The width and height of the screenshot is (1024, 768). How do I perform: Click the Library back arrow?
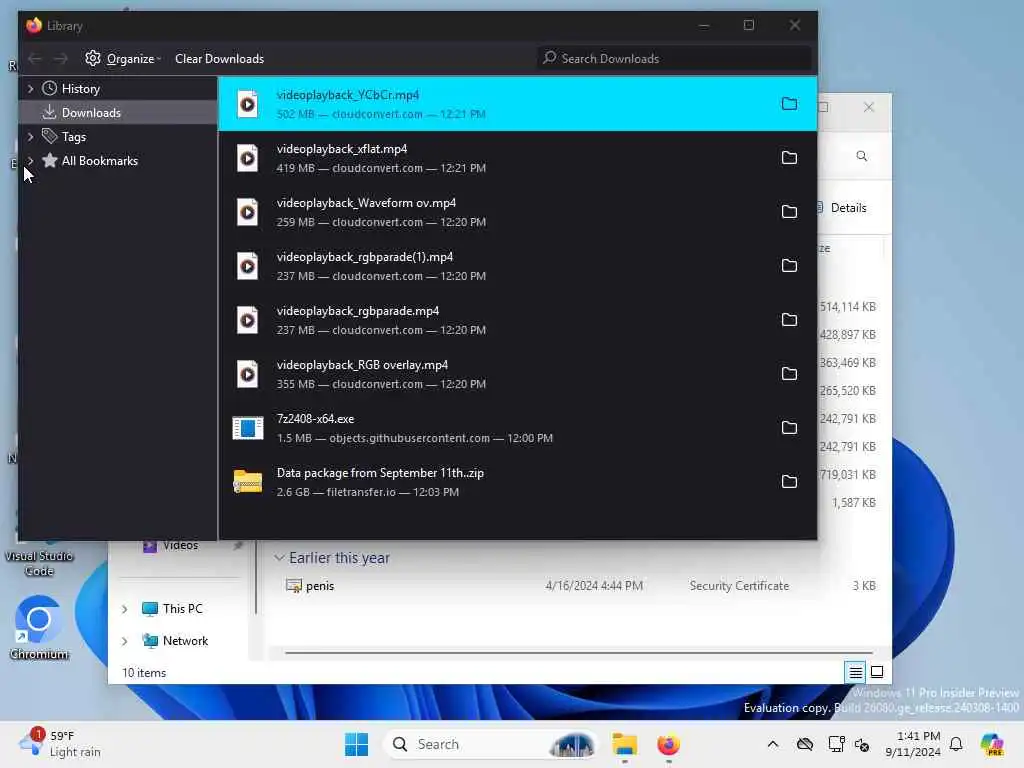35,59
